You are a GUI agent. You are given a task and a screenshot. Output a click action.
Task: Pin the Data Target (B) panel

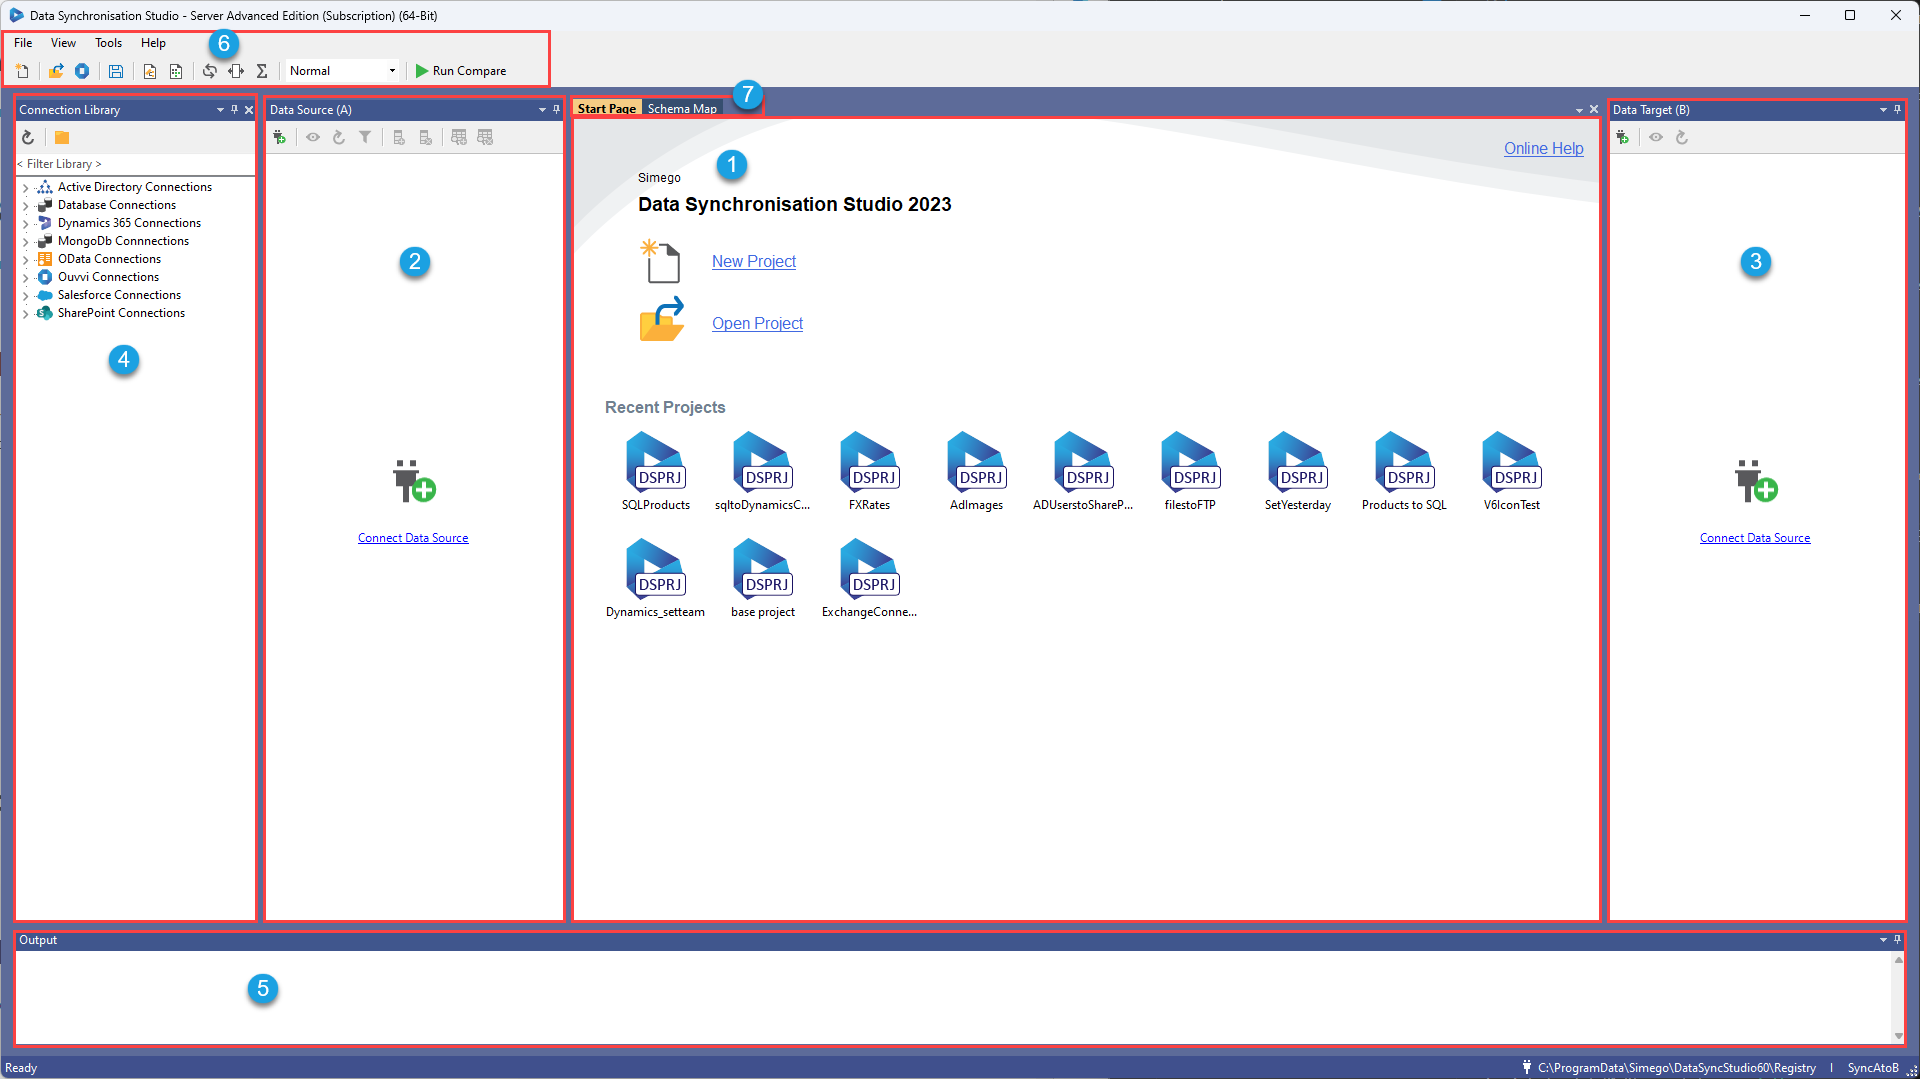[1897, 110]
